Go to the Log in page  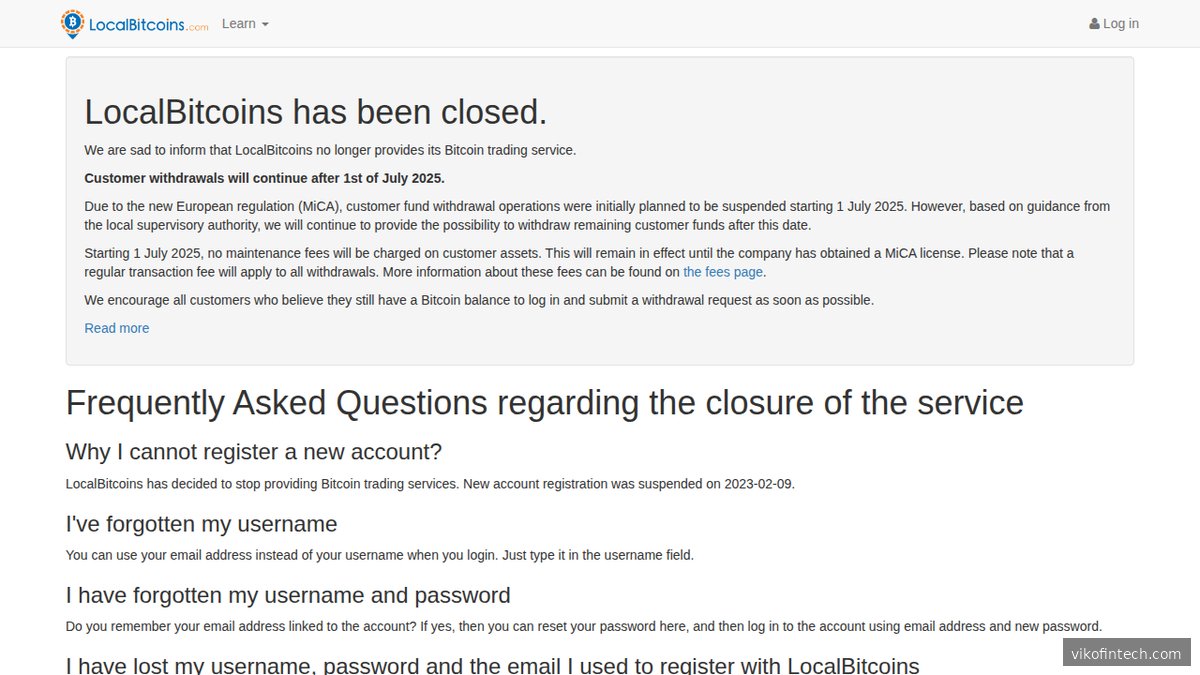(x=1120, y=24)
